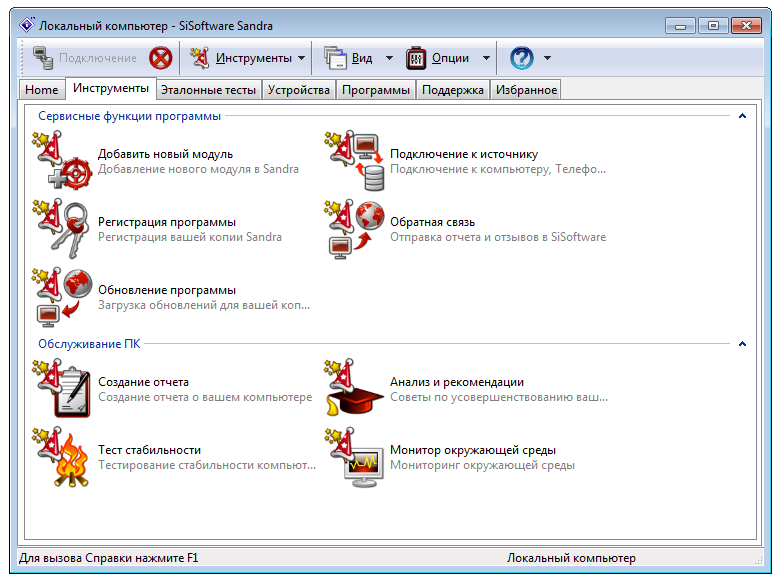Click the Обратная связь label
Image resolution: width=779 pixels, height=584 pixels.
(433, 222)
